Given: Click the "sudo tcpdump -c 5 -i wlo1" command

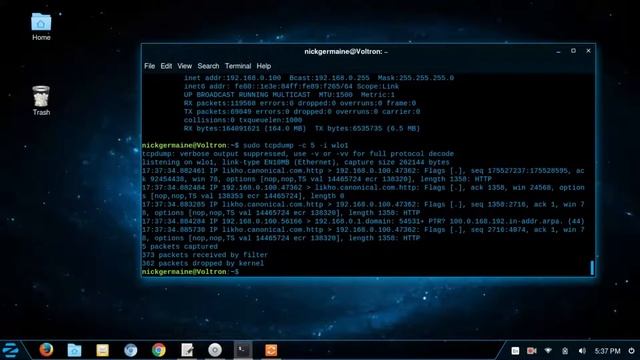Looking at the screenshot, I should pyautogui.click(x=296, y=145).
